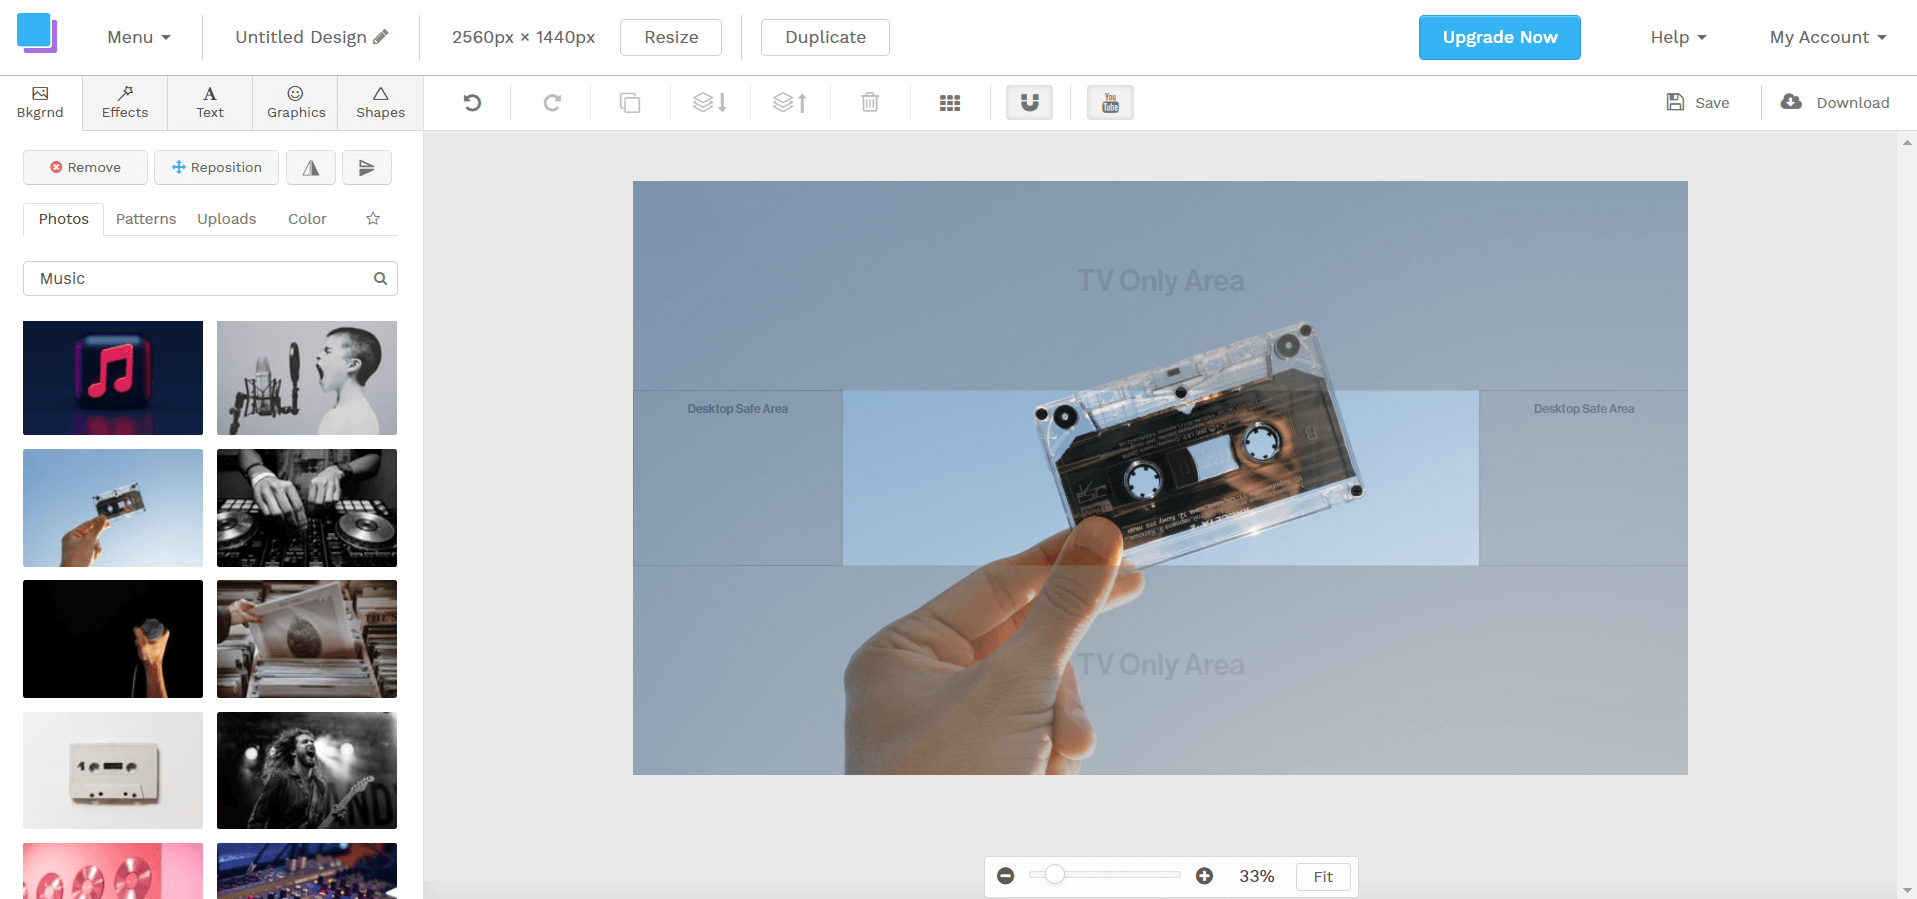
Task: Select the DJ mixer photo
Action: pos(307,508)
